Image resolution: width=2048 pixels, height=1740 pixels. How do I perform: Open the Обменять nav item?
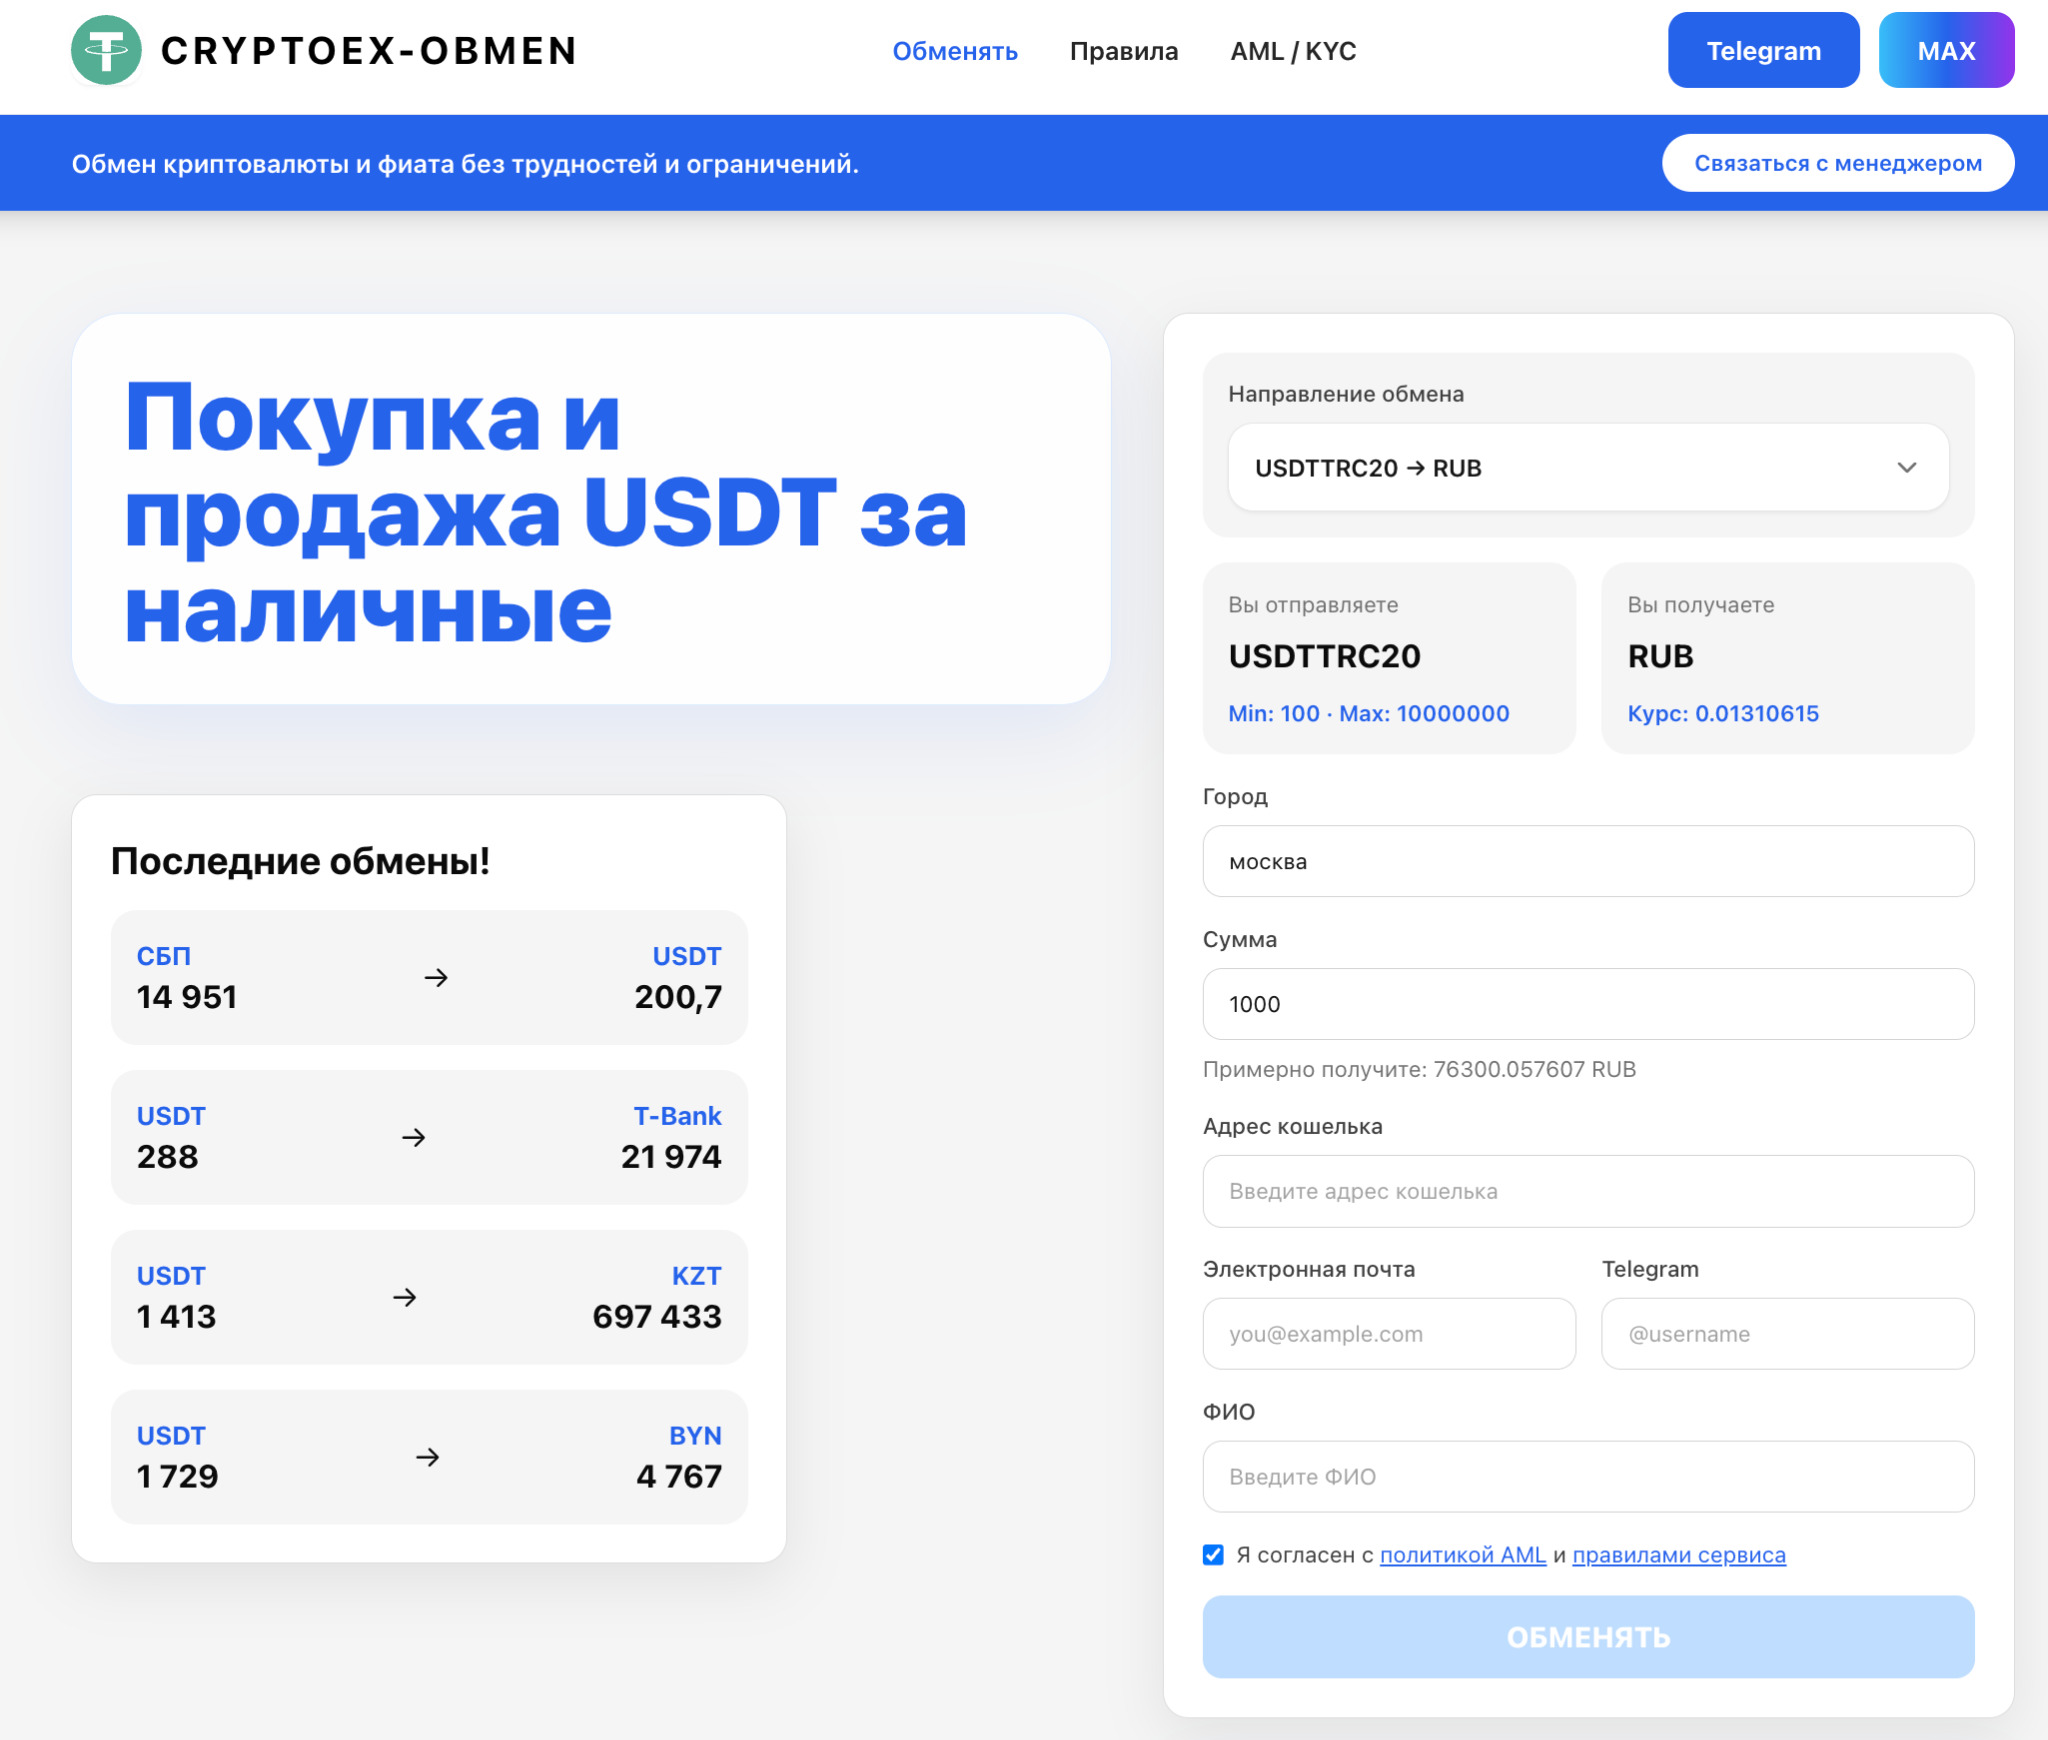click(x=955, y=51)
